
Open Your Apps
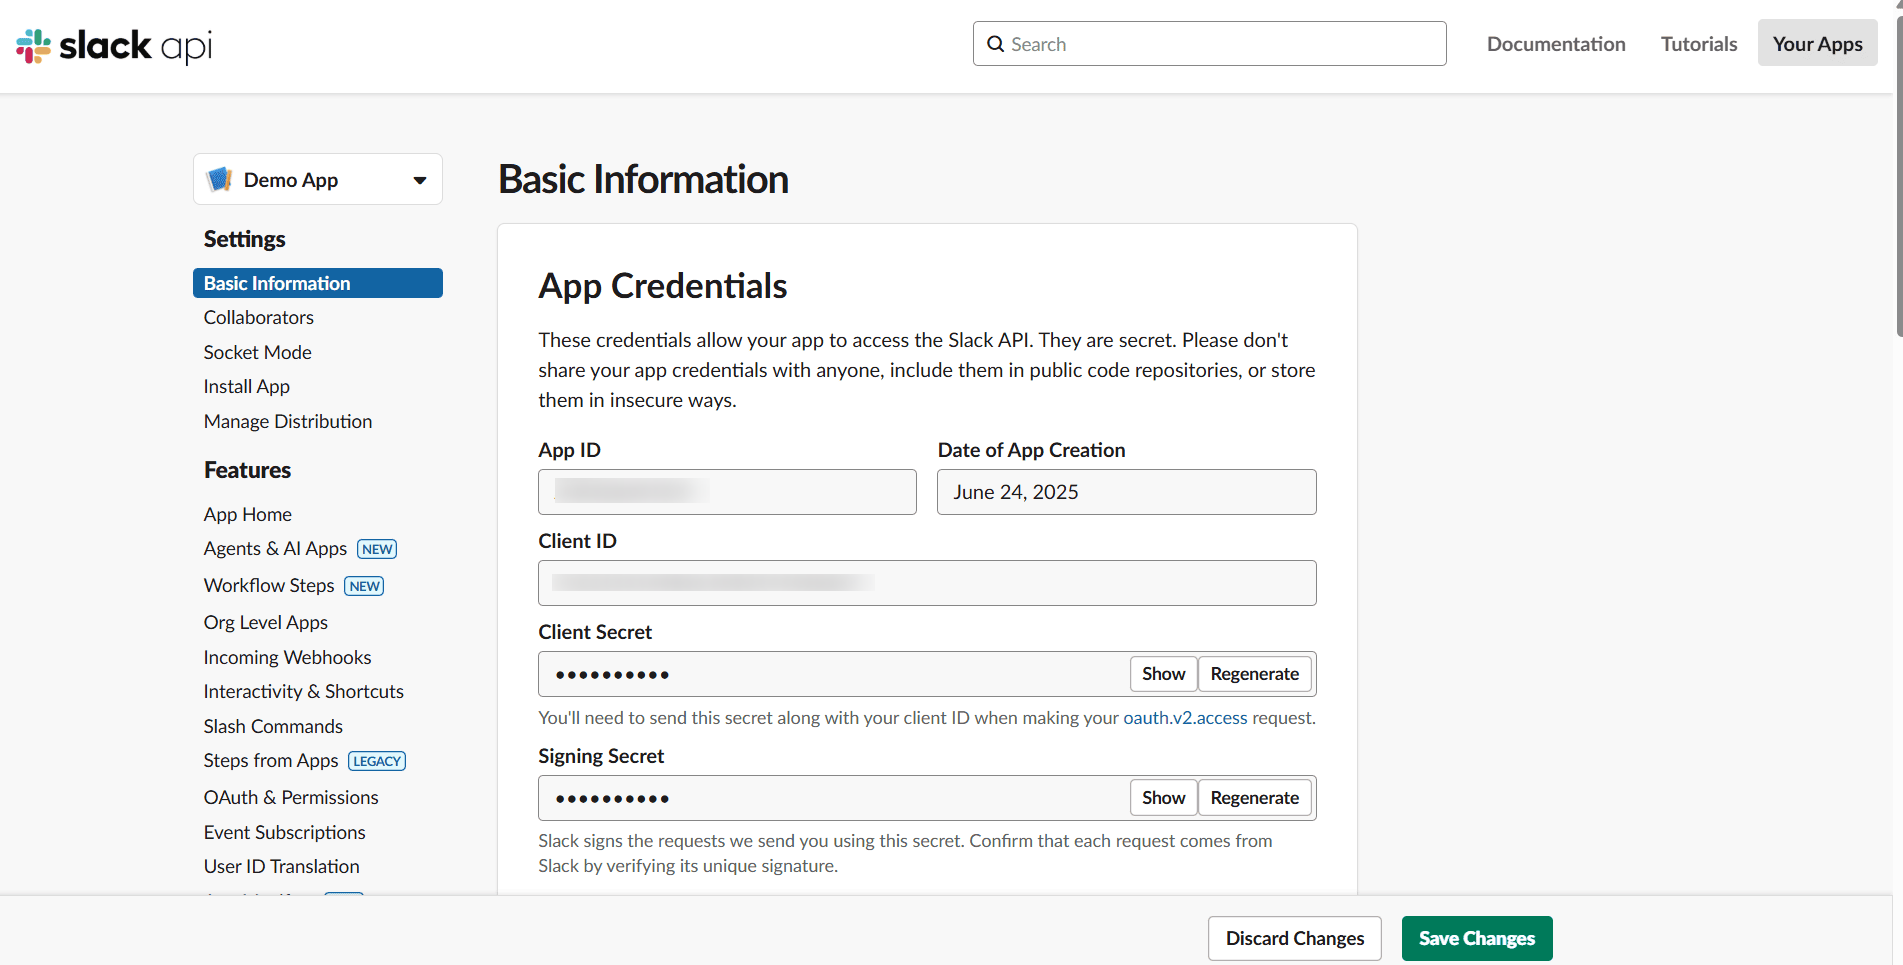1817,43
